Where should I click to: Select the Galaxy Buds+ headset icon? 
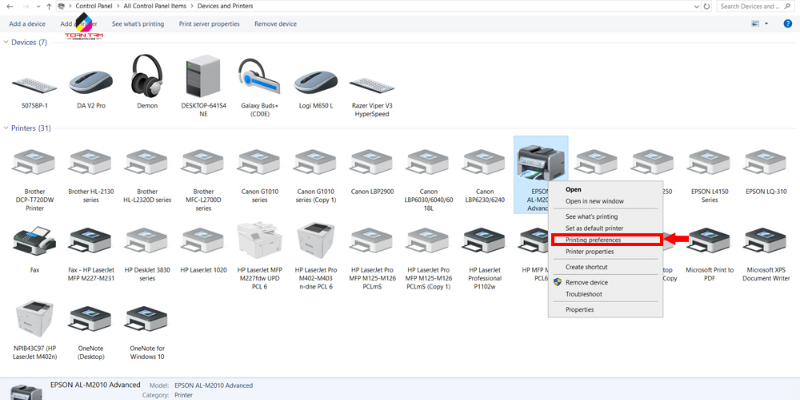(259, 77)
